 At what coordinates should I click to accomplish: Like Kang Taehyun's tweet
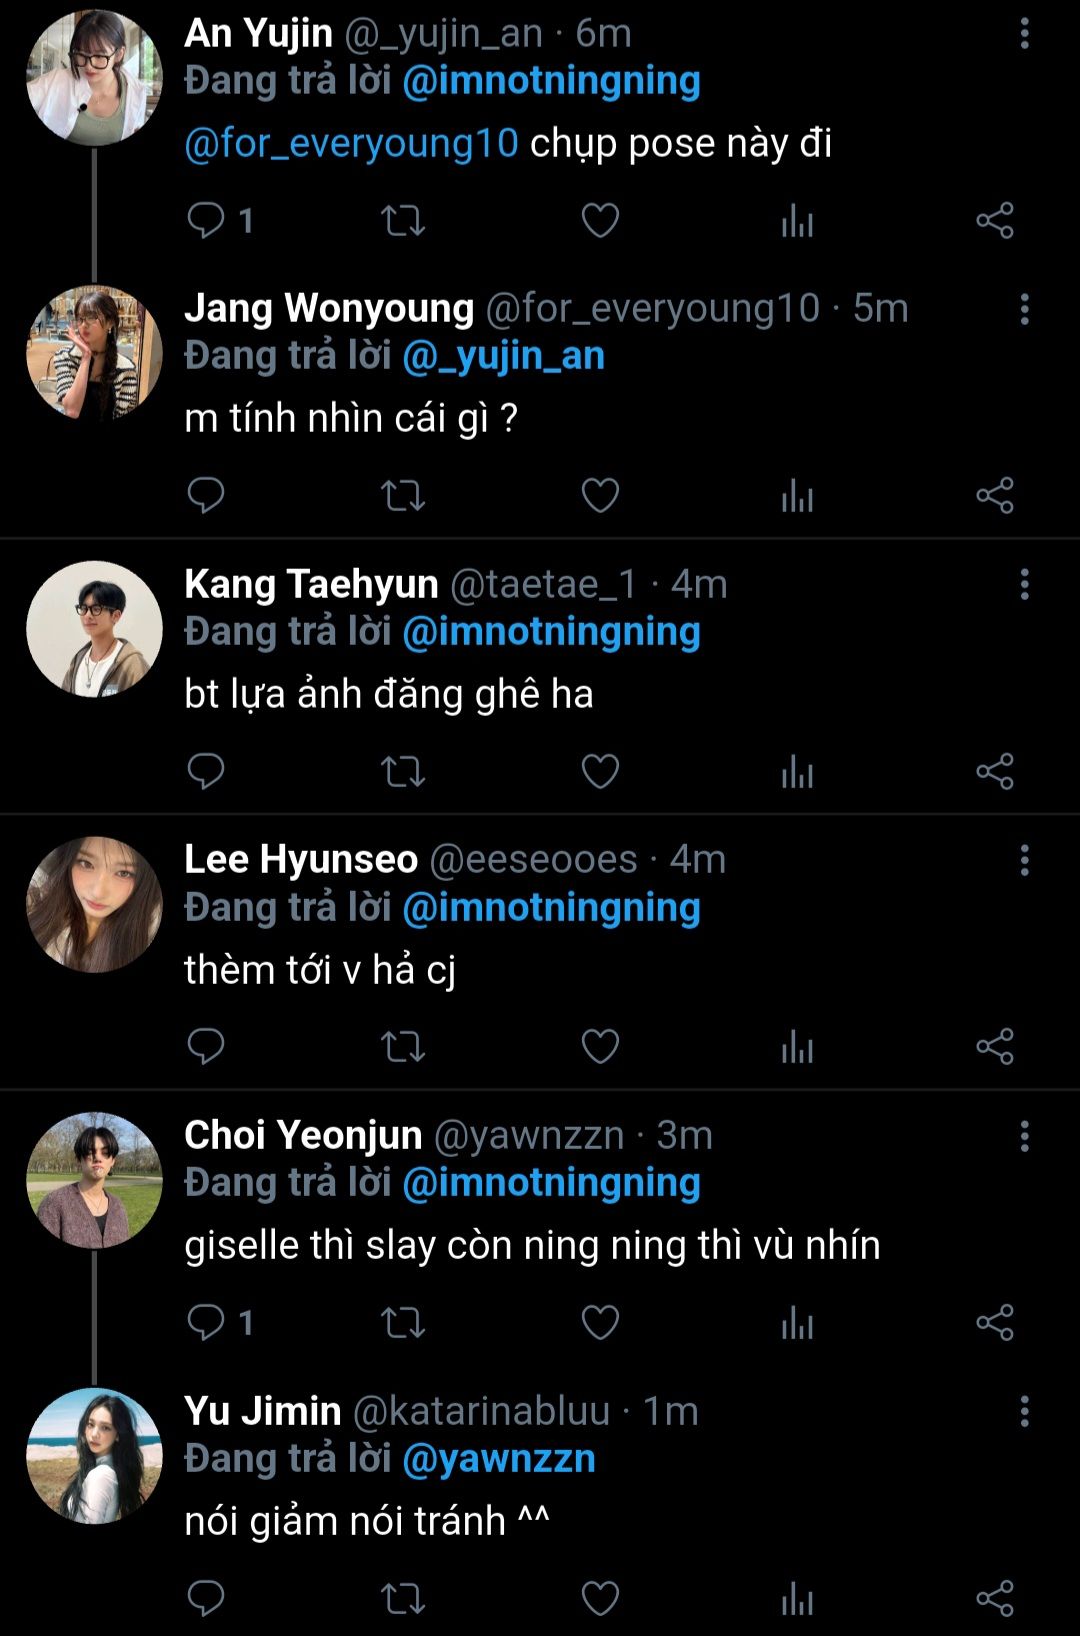coord(600,771)
